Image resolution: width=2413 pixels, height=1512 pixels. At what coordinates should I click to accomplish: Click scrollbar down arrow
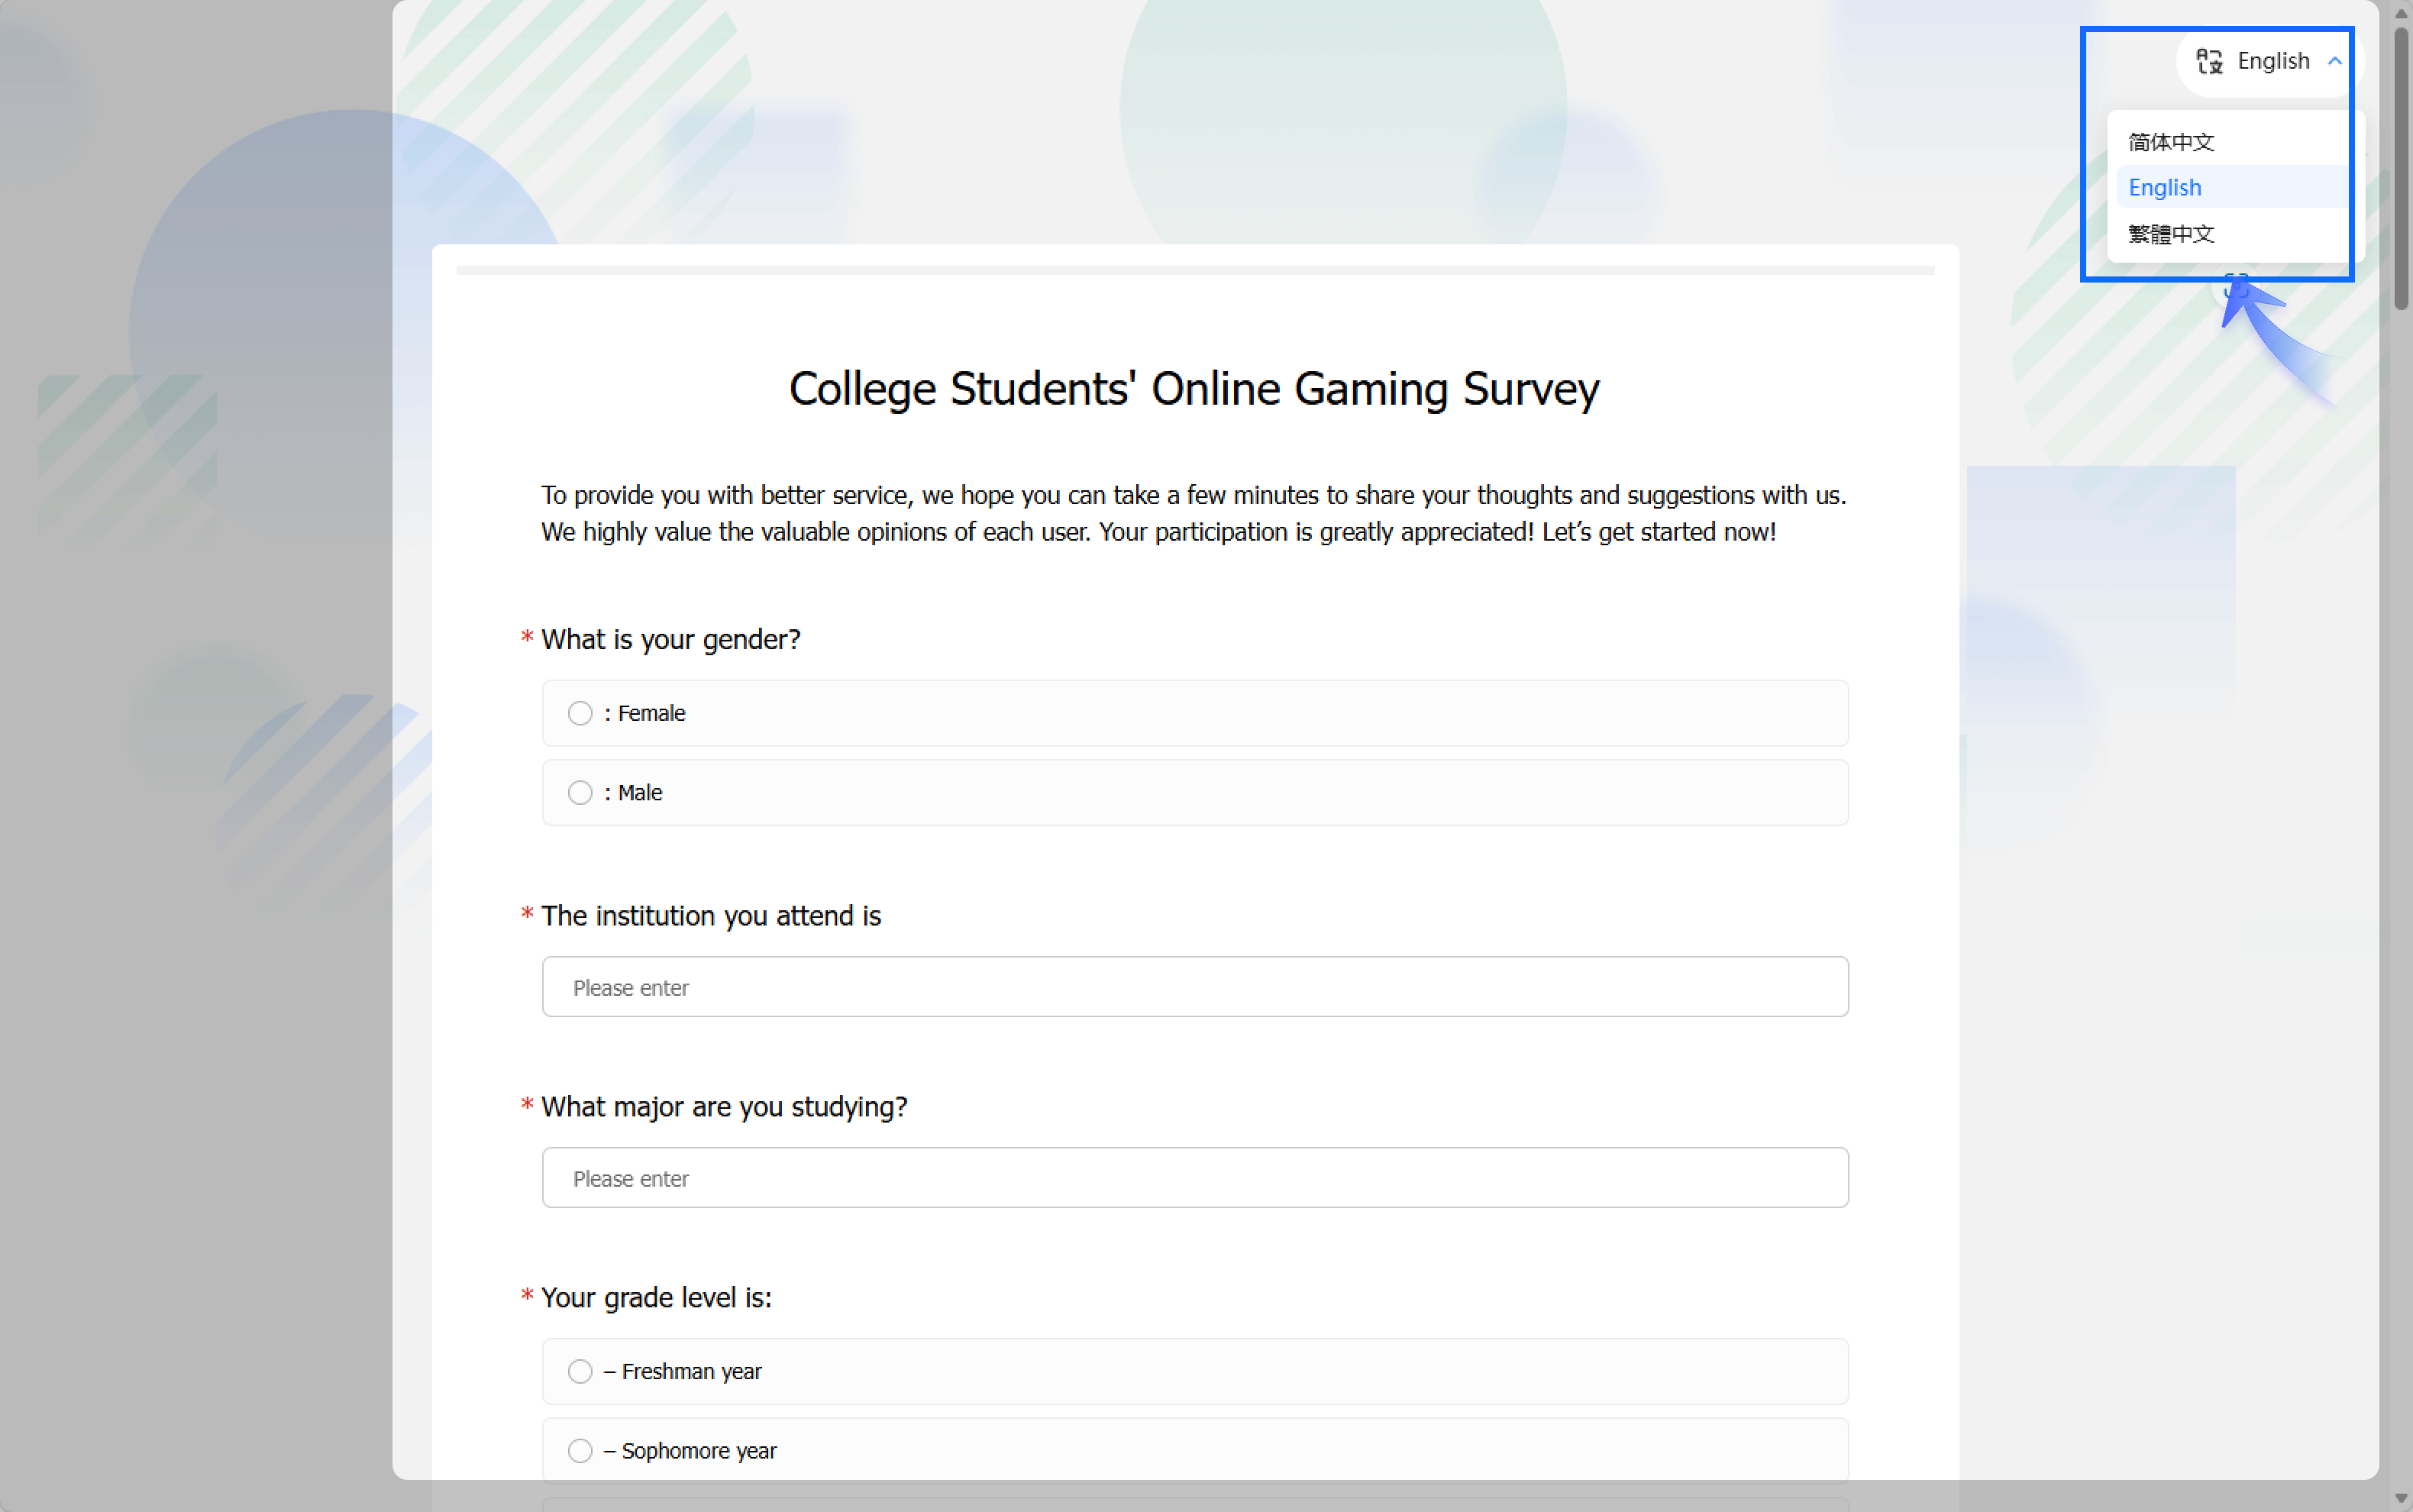pyautogui.click(x=2402, y=1498)
